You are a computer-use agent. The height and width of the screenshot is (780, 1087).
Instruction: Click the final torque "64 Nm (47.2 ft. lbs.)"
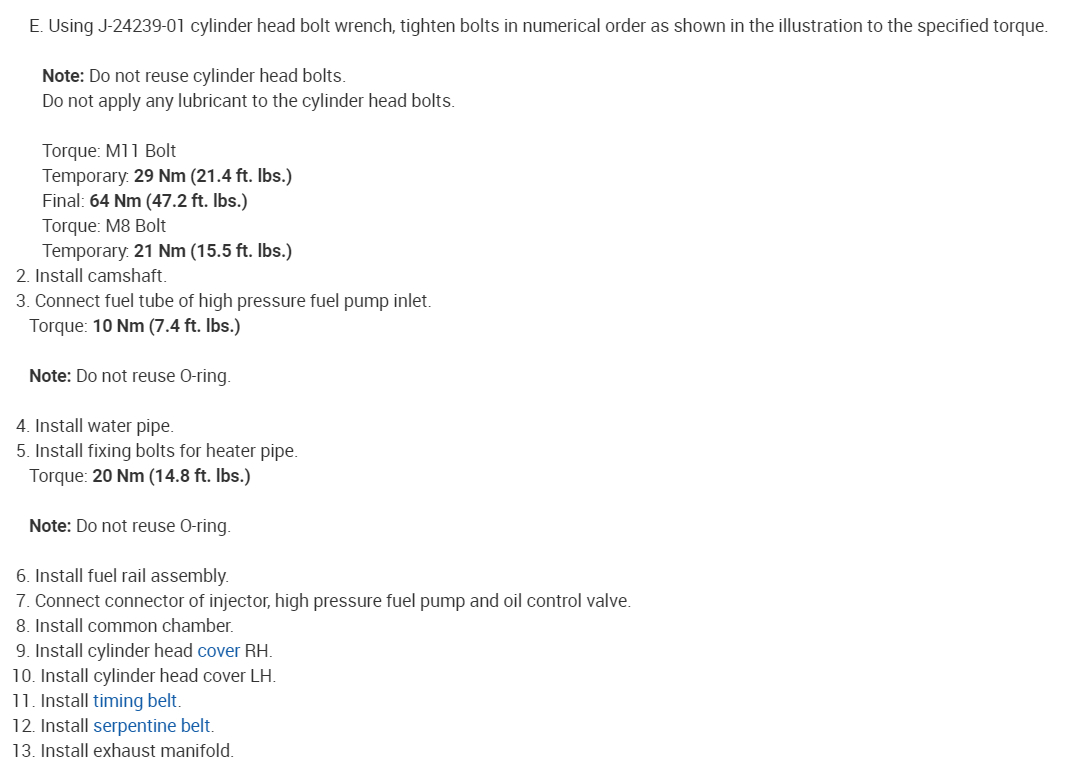click(168, 201)
